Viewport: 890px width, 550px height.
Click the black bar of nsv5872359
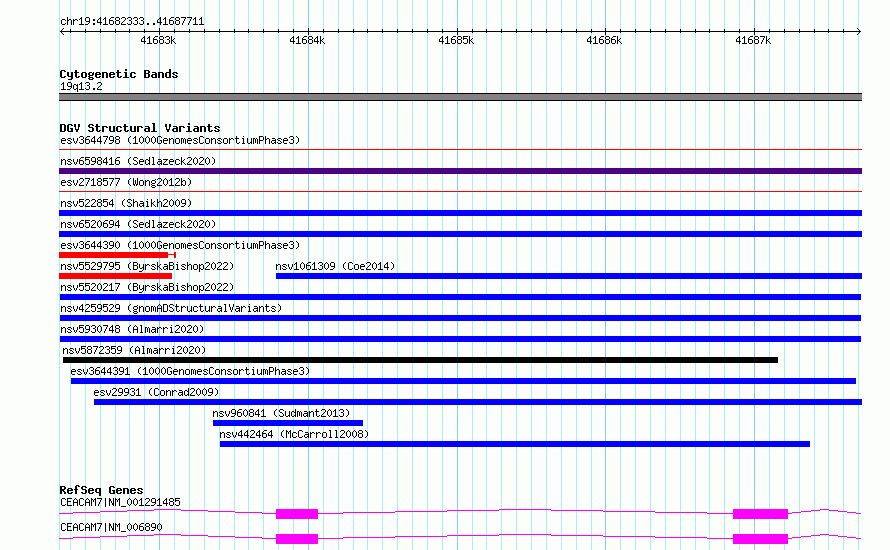click(x=420, y=360)
